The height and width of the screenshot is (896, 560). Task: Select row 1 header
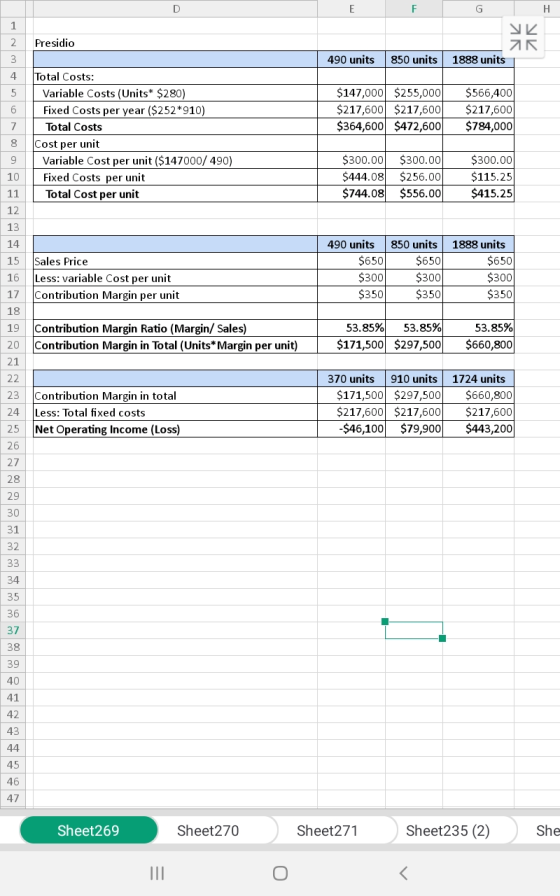coord(13,26)
